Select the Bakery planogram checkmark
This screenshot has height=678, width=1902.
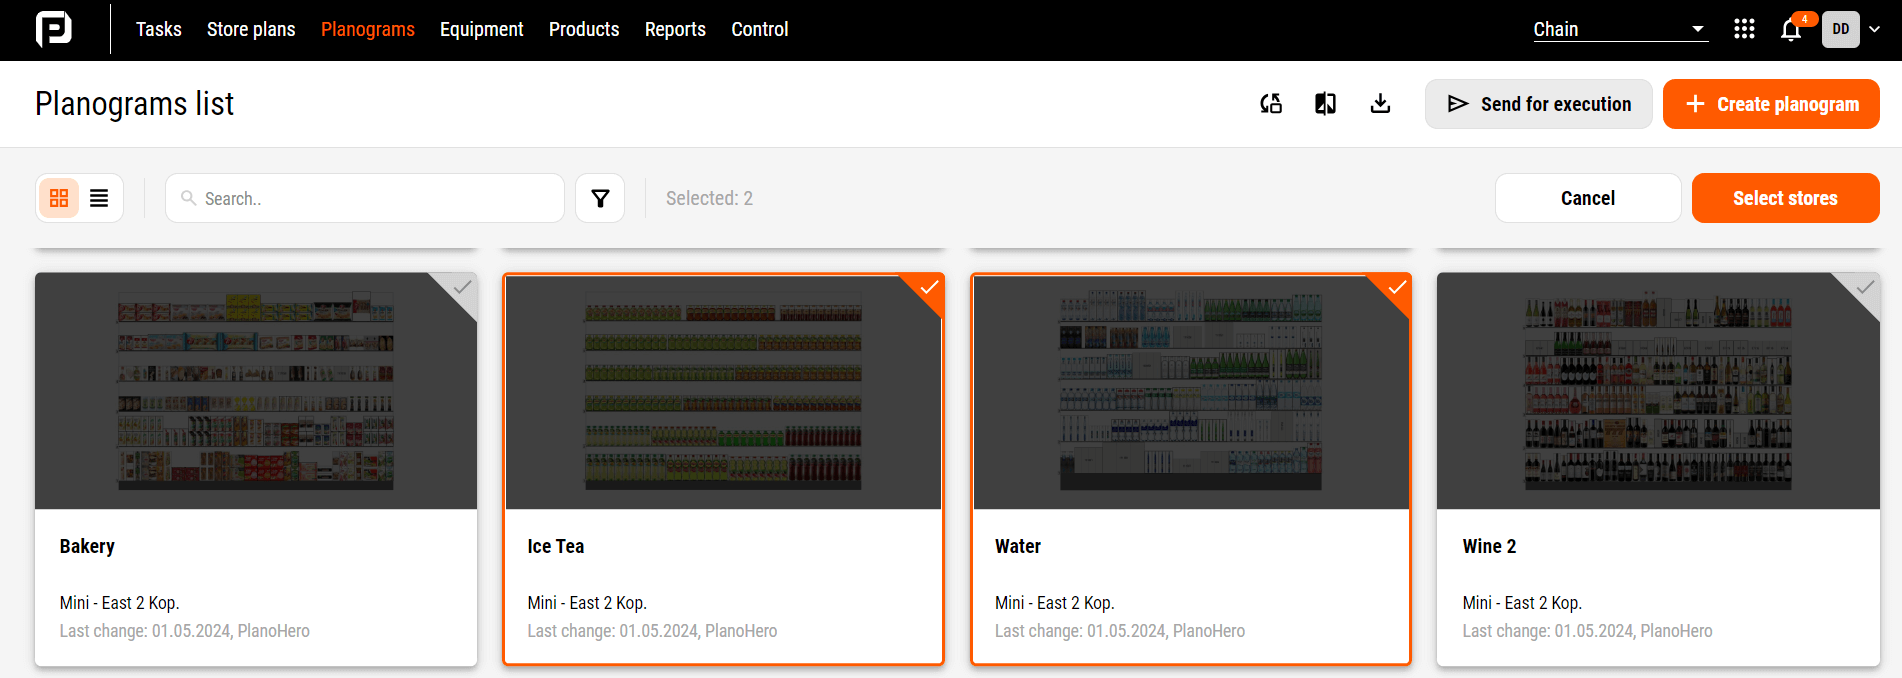(x=462, y=288)
